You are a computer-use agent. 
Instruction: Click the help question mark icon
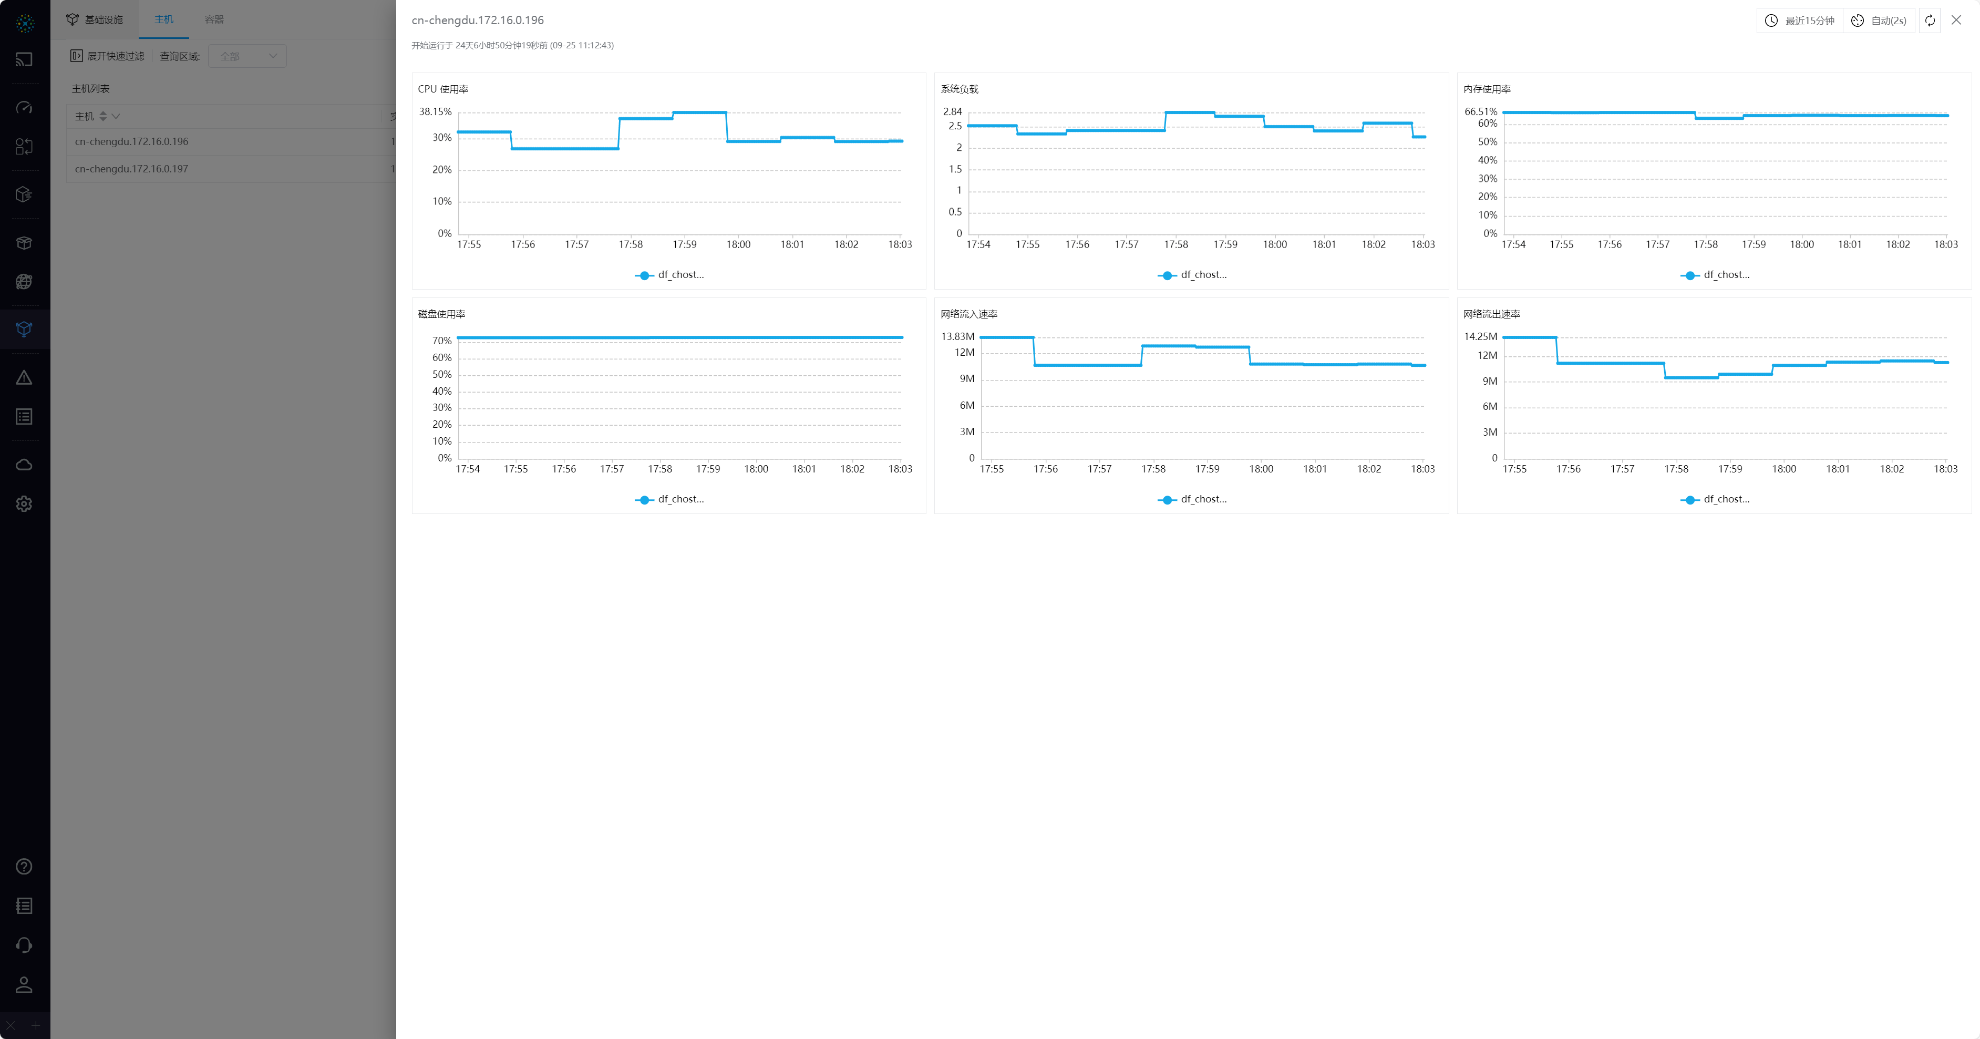point(24,867)
